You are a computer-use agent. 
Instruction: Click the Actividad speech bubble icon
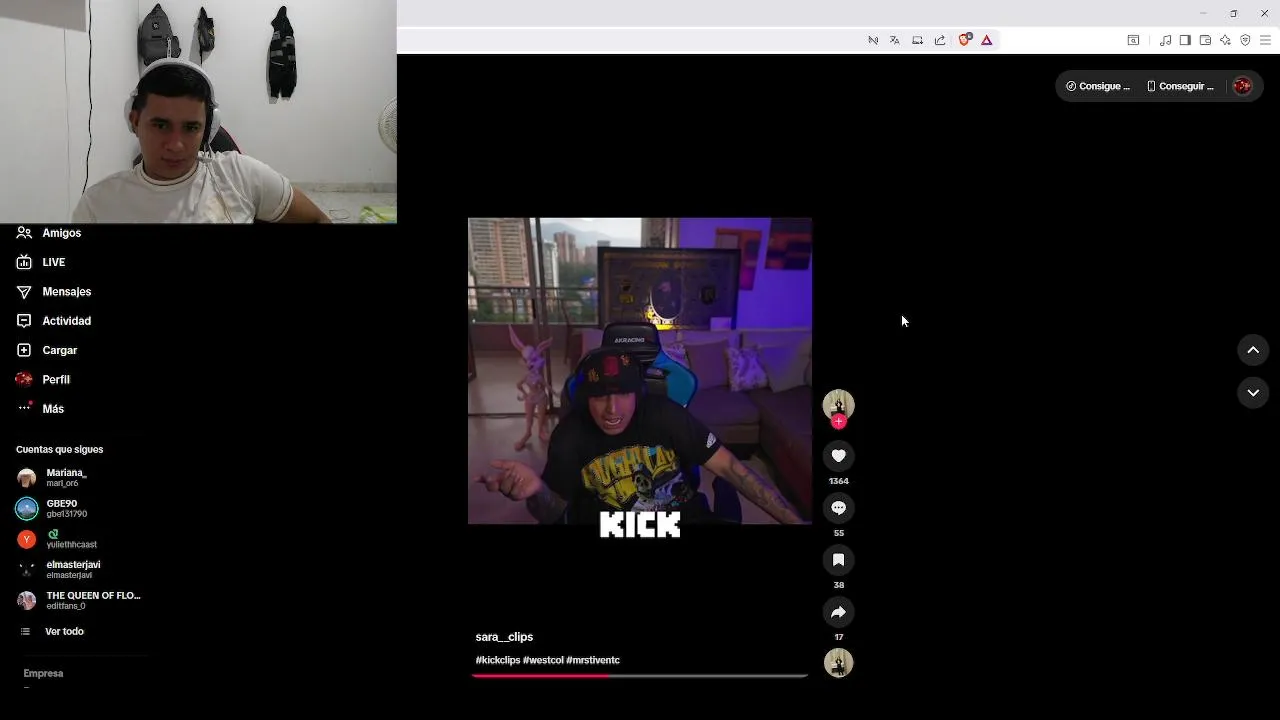pyautogui.click(x=24, y=321)
